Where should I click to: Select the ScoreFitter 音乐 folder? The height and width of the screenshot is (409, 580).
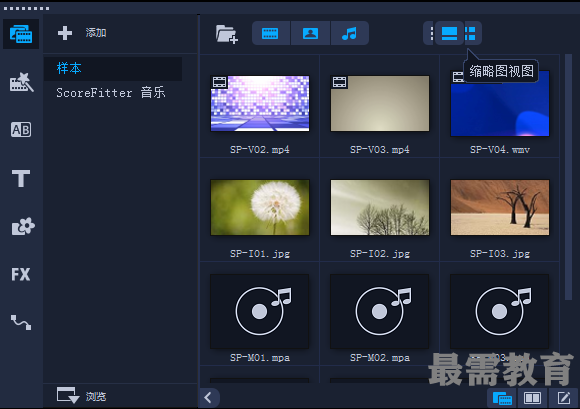(x=111, y=92)
